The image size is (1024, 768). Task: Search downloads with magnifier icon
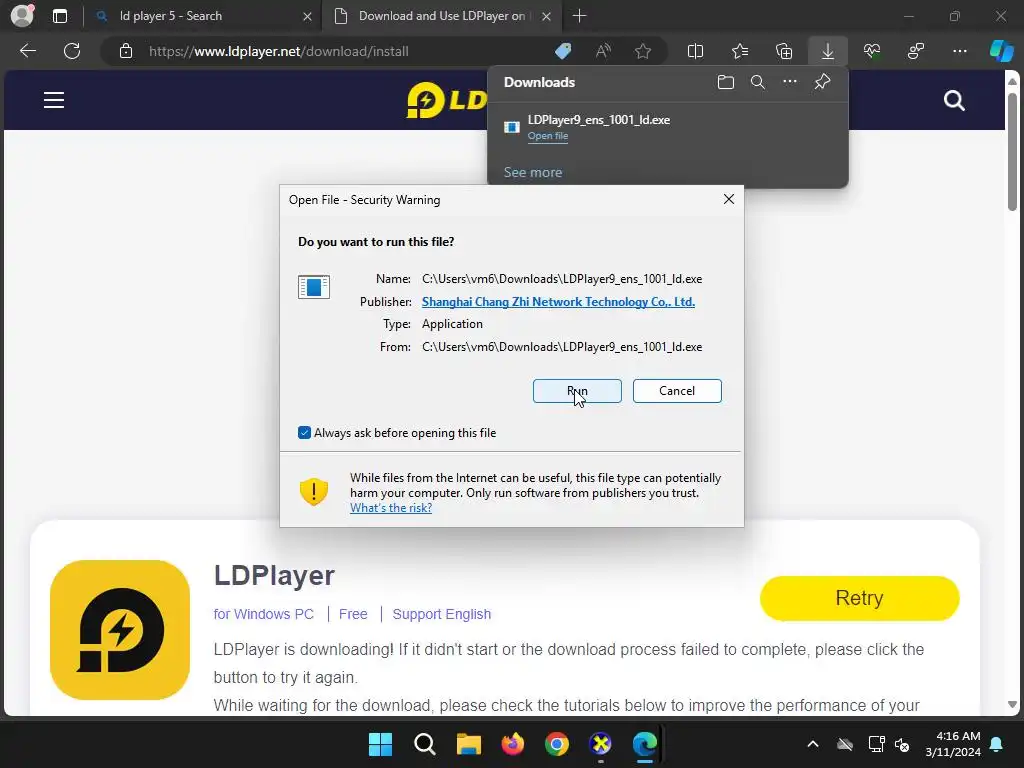coord(758,82)
